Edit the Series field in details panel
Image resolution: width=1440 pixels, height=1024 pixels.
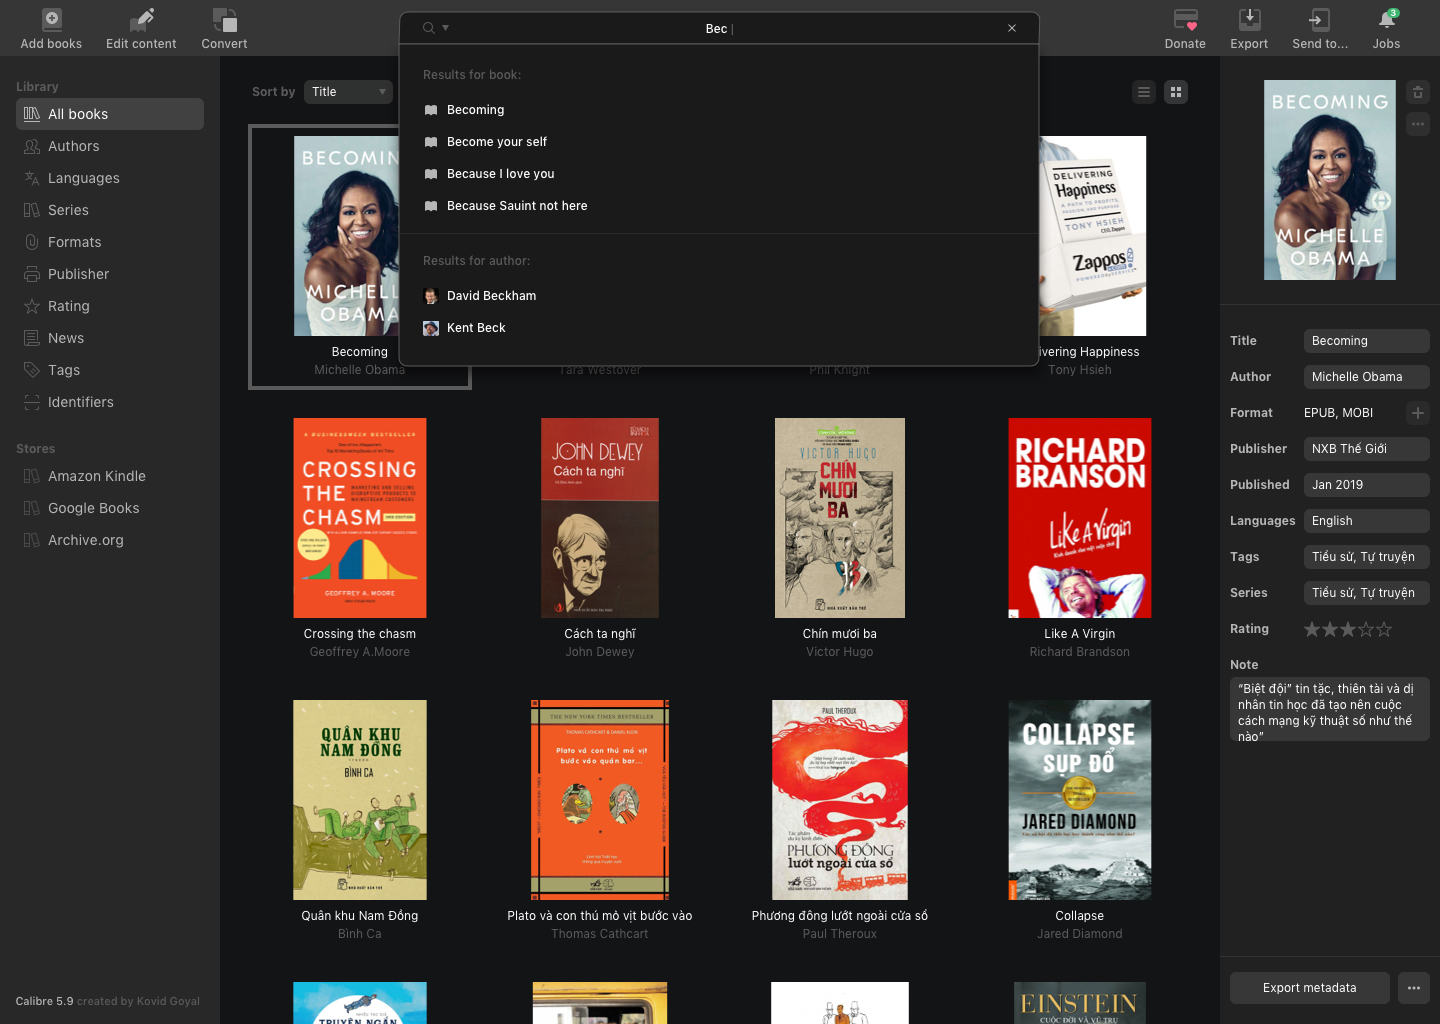coord(1367,593)
